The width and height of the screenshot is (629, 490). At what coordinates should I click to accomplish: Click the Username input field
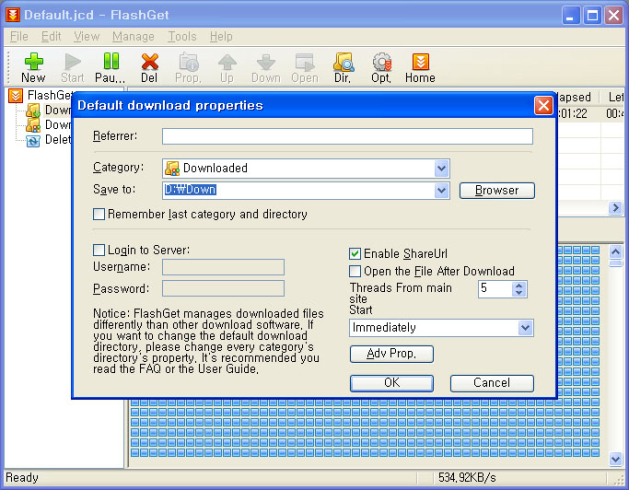[223, 267]
